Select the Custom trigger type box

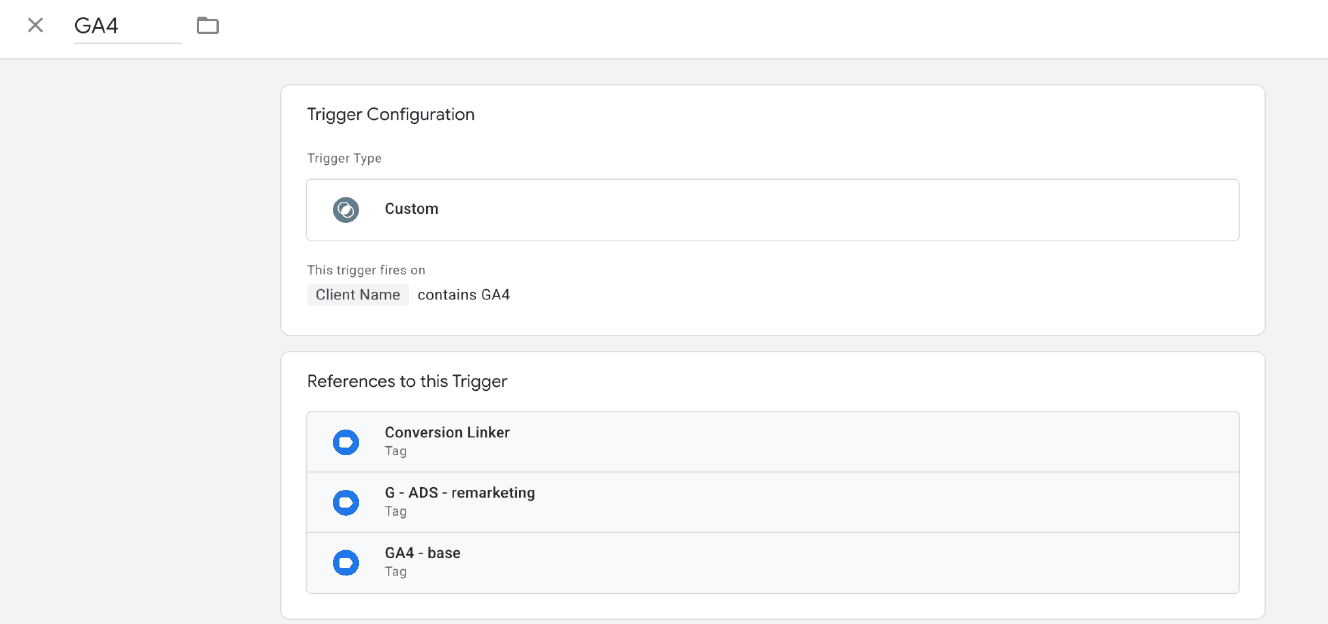(773, 210)
